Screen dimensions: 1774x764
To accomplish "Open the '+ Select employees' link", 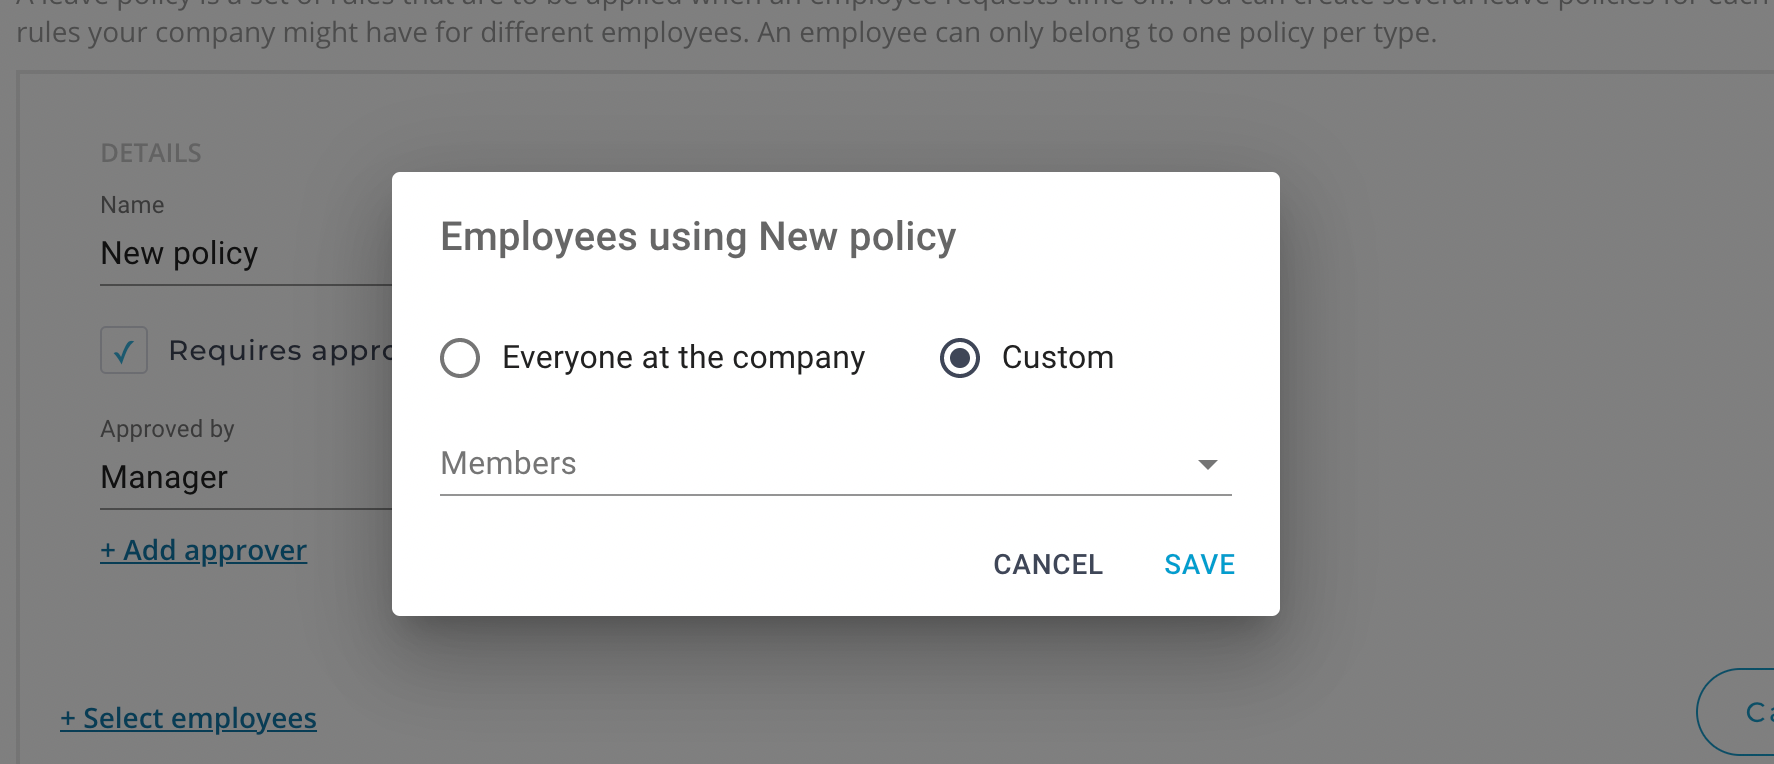I will [x=189, y=719].
